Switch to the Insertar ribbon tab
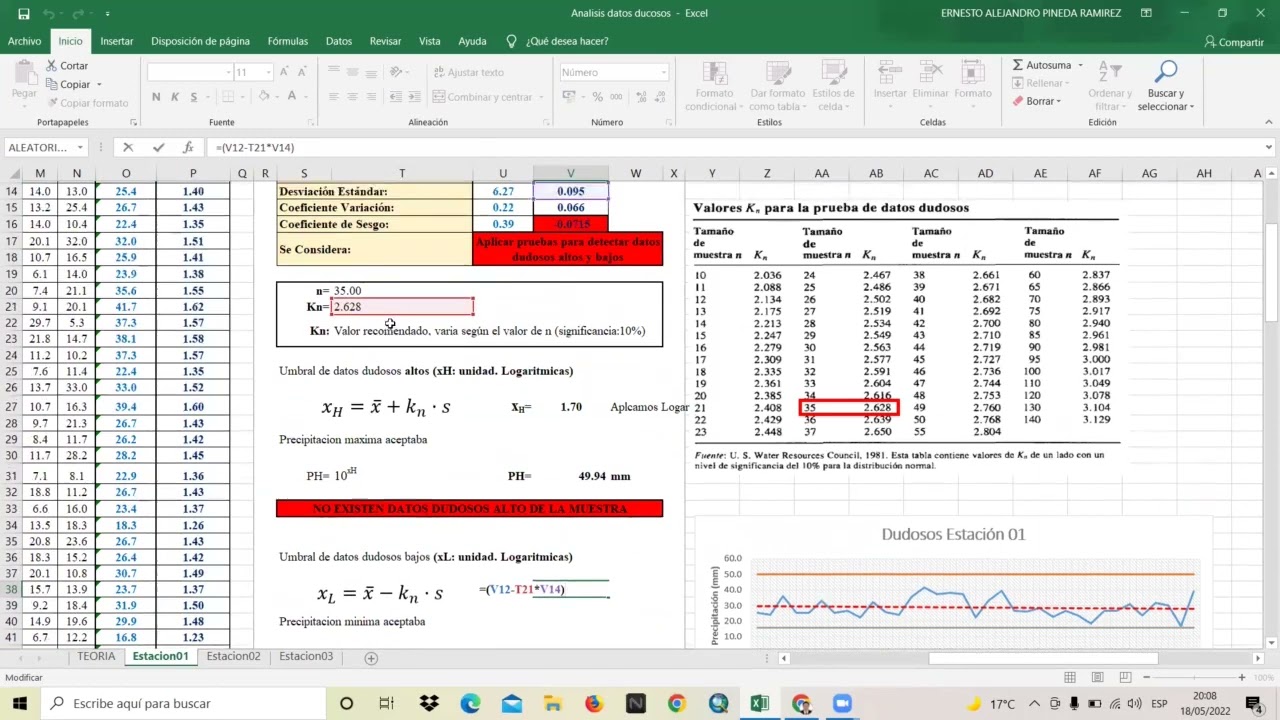The width and height of the screenshot is (1280, 720). pyautogui.click(x=117, y=41)
